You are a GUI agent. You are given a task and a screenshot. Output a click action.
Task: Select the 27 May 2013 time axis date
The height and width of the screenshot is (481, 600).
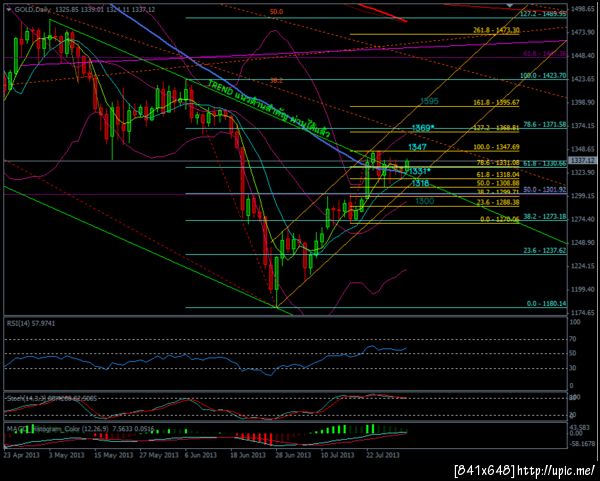point(159,455)
